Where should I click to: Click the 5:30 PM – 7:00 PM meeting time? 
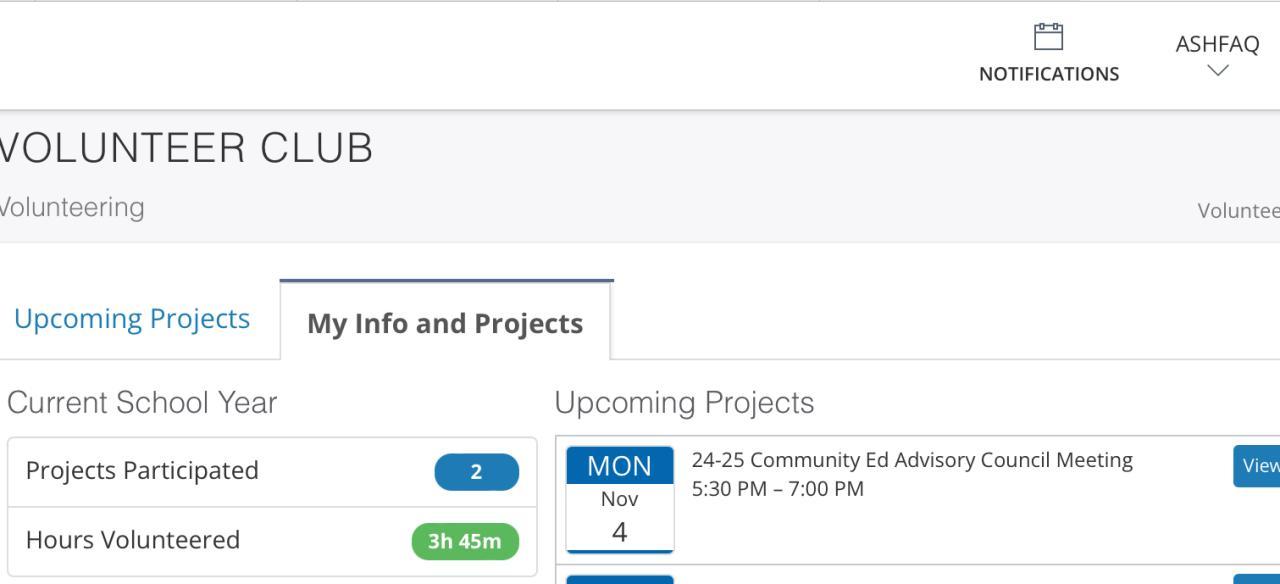(x=777, y=489)
